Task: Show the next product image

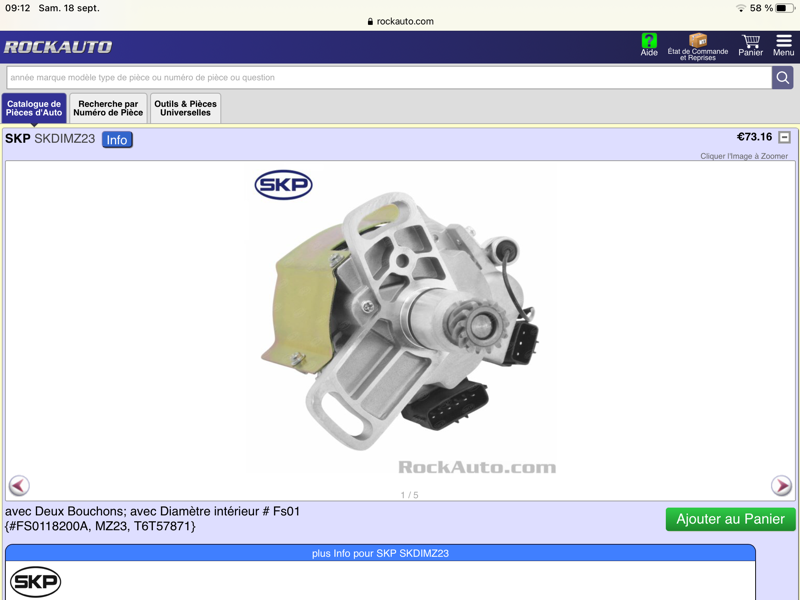Action: point(781,485)
